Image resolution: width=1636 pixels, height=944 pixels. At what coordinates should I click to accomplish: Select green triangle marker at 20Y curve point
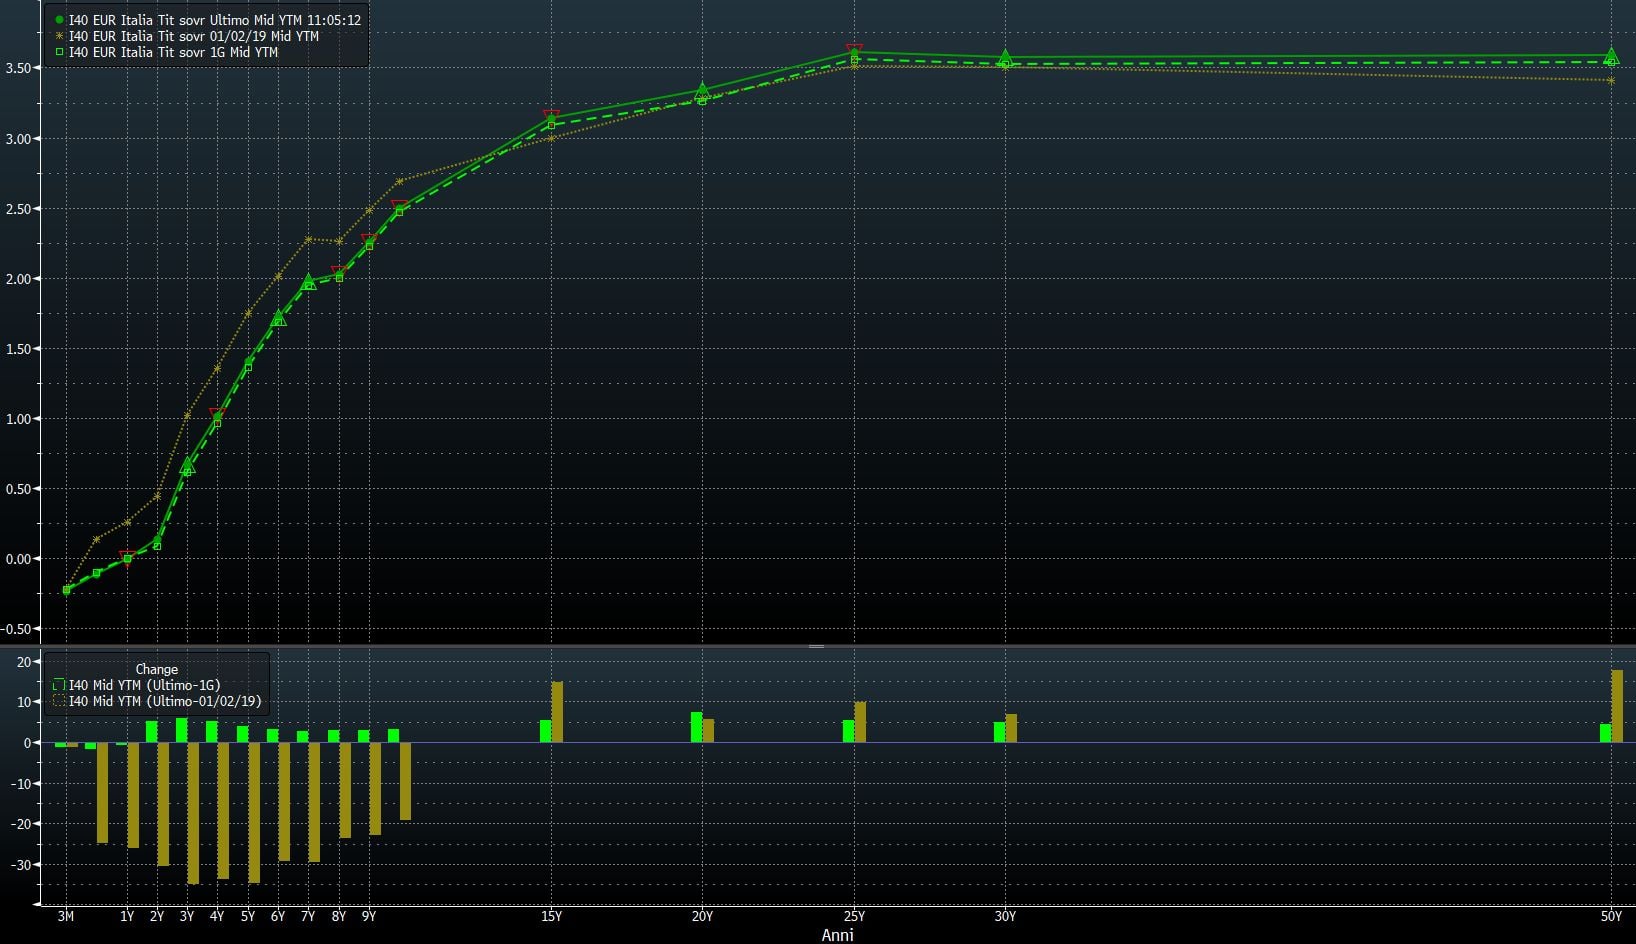[702, 91]
